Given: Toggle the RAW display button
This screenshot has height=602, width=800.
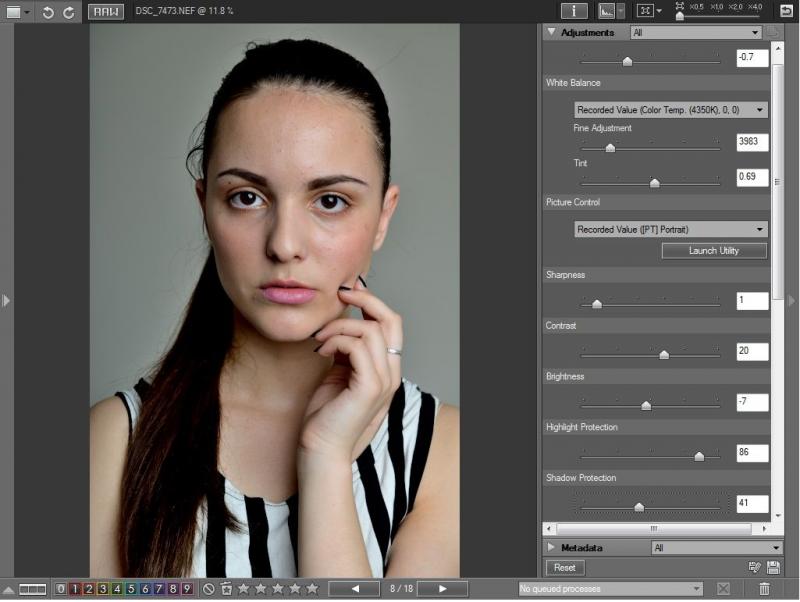Looking at the screenshot, I should click(106, 12).
